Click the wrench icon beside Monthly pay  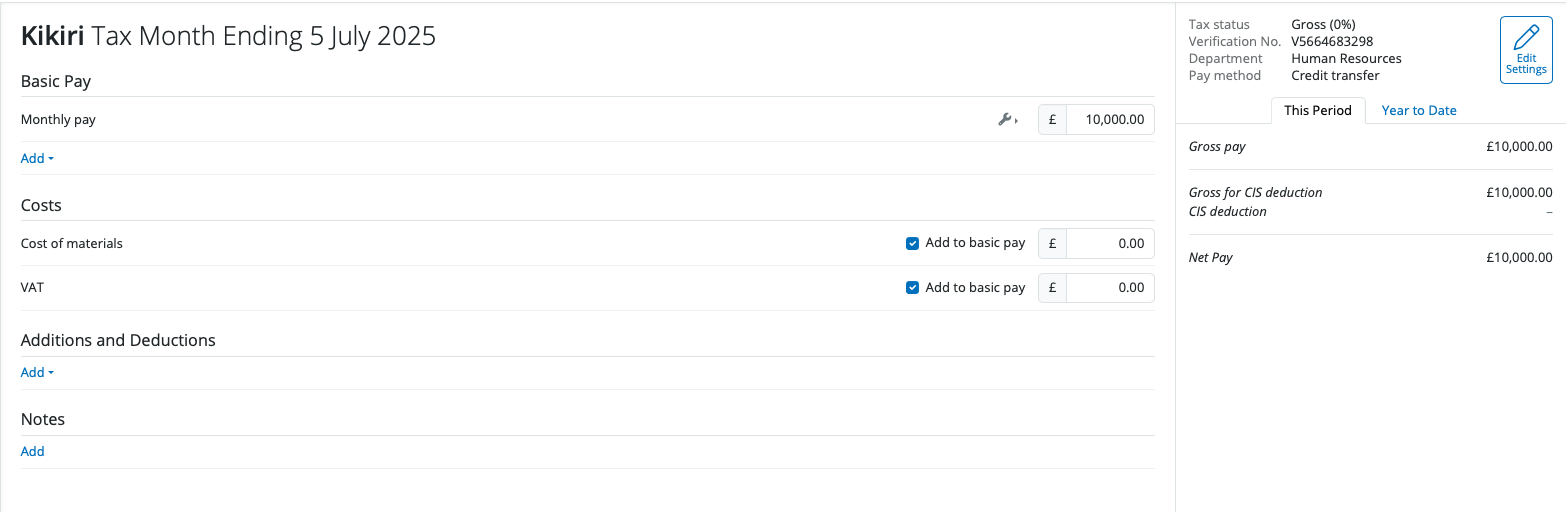[1006, 120]
